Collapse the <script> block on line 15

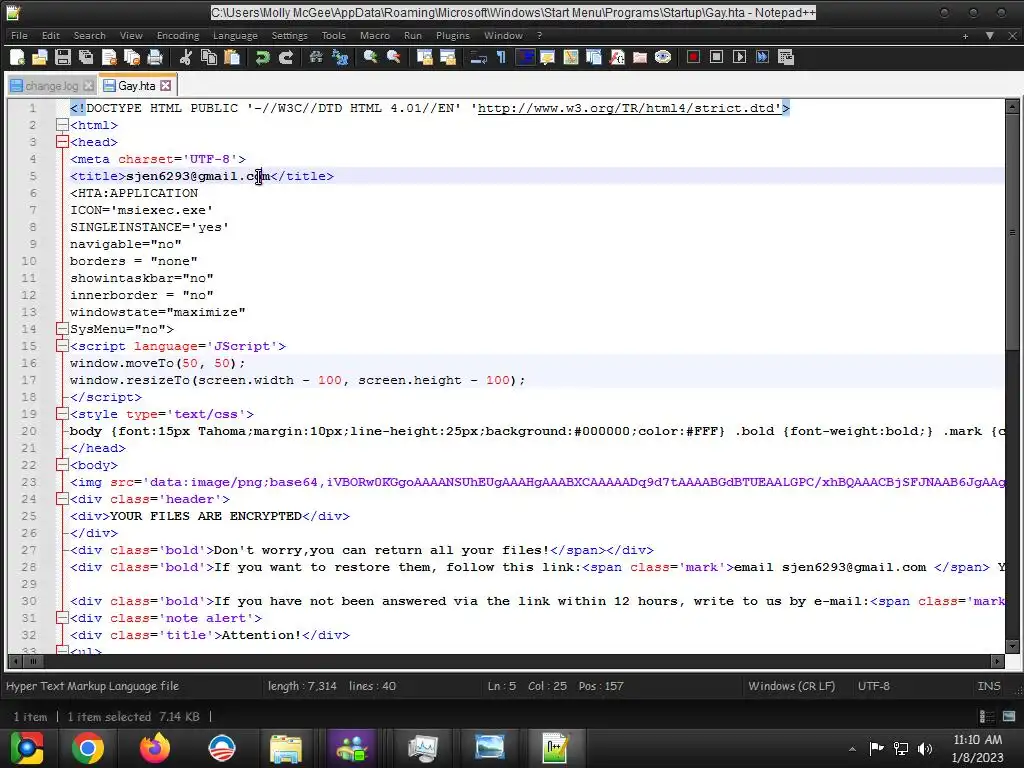(62, 345)
